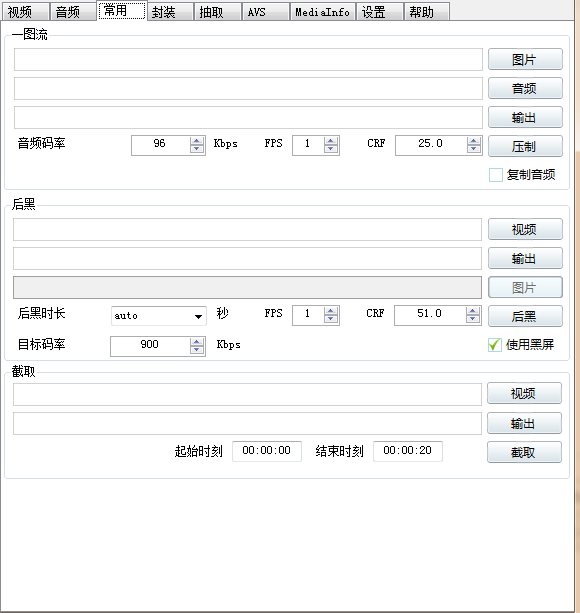Switch to the AVS tab
The height and width of the screenshot is (613, 580).
tap(266, 12)
